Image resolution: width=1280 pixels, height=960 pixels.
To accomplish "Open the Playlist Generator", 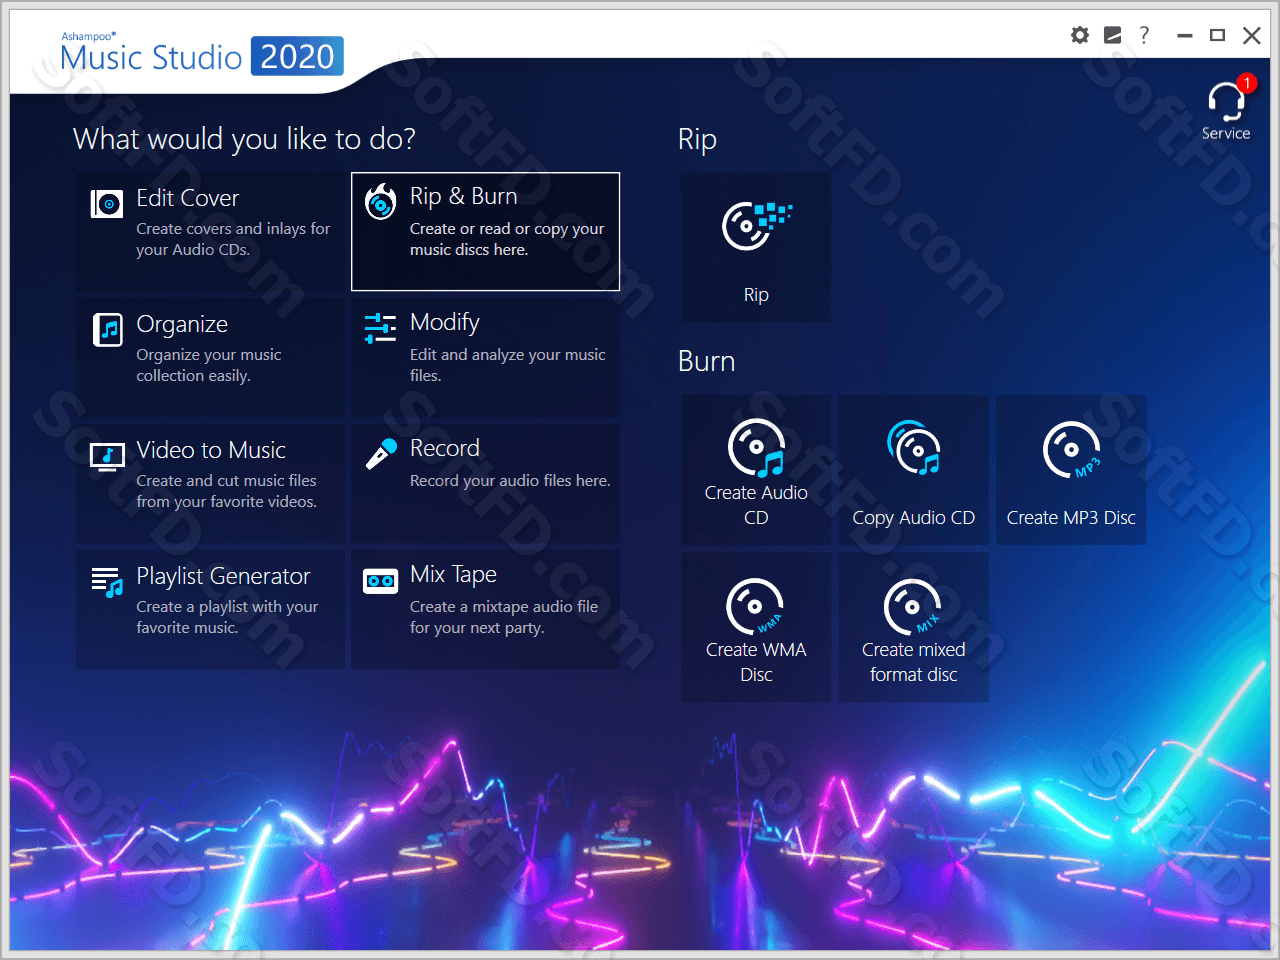I will coord(210,609).
